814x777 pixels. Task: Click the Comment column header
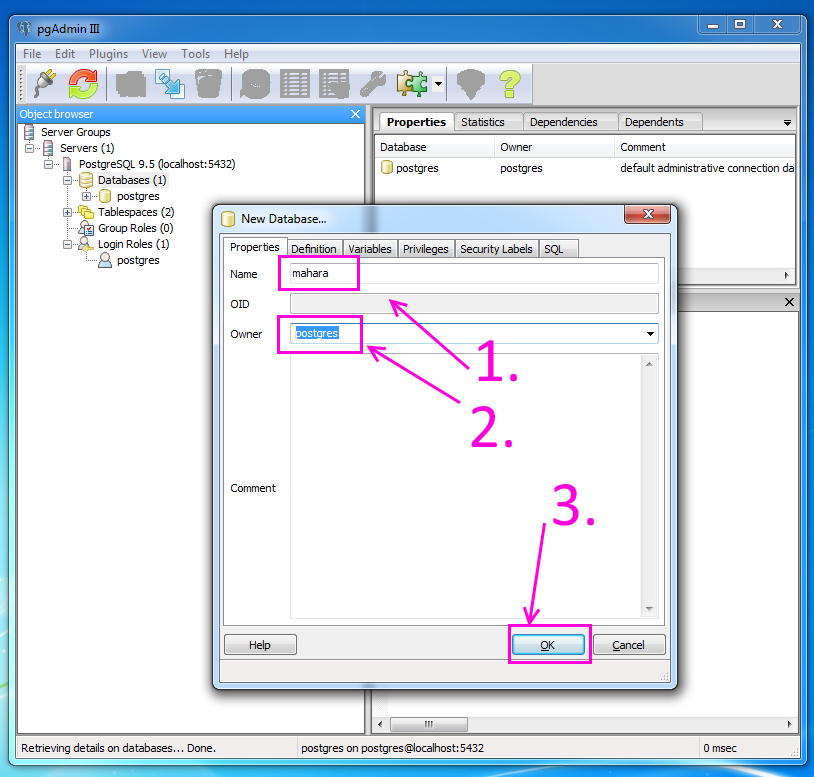[704, 147]
